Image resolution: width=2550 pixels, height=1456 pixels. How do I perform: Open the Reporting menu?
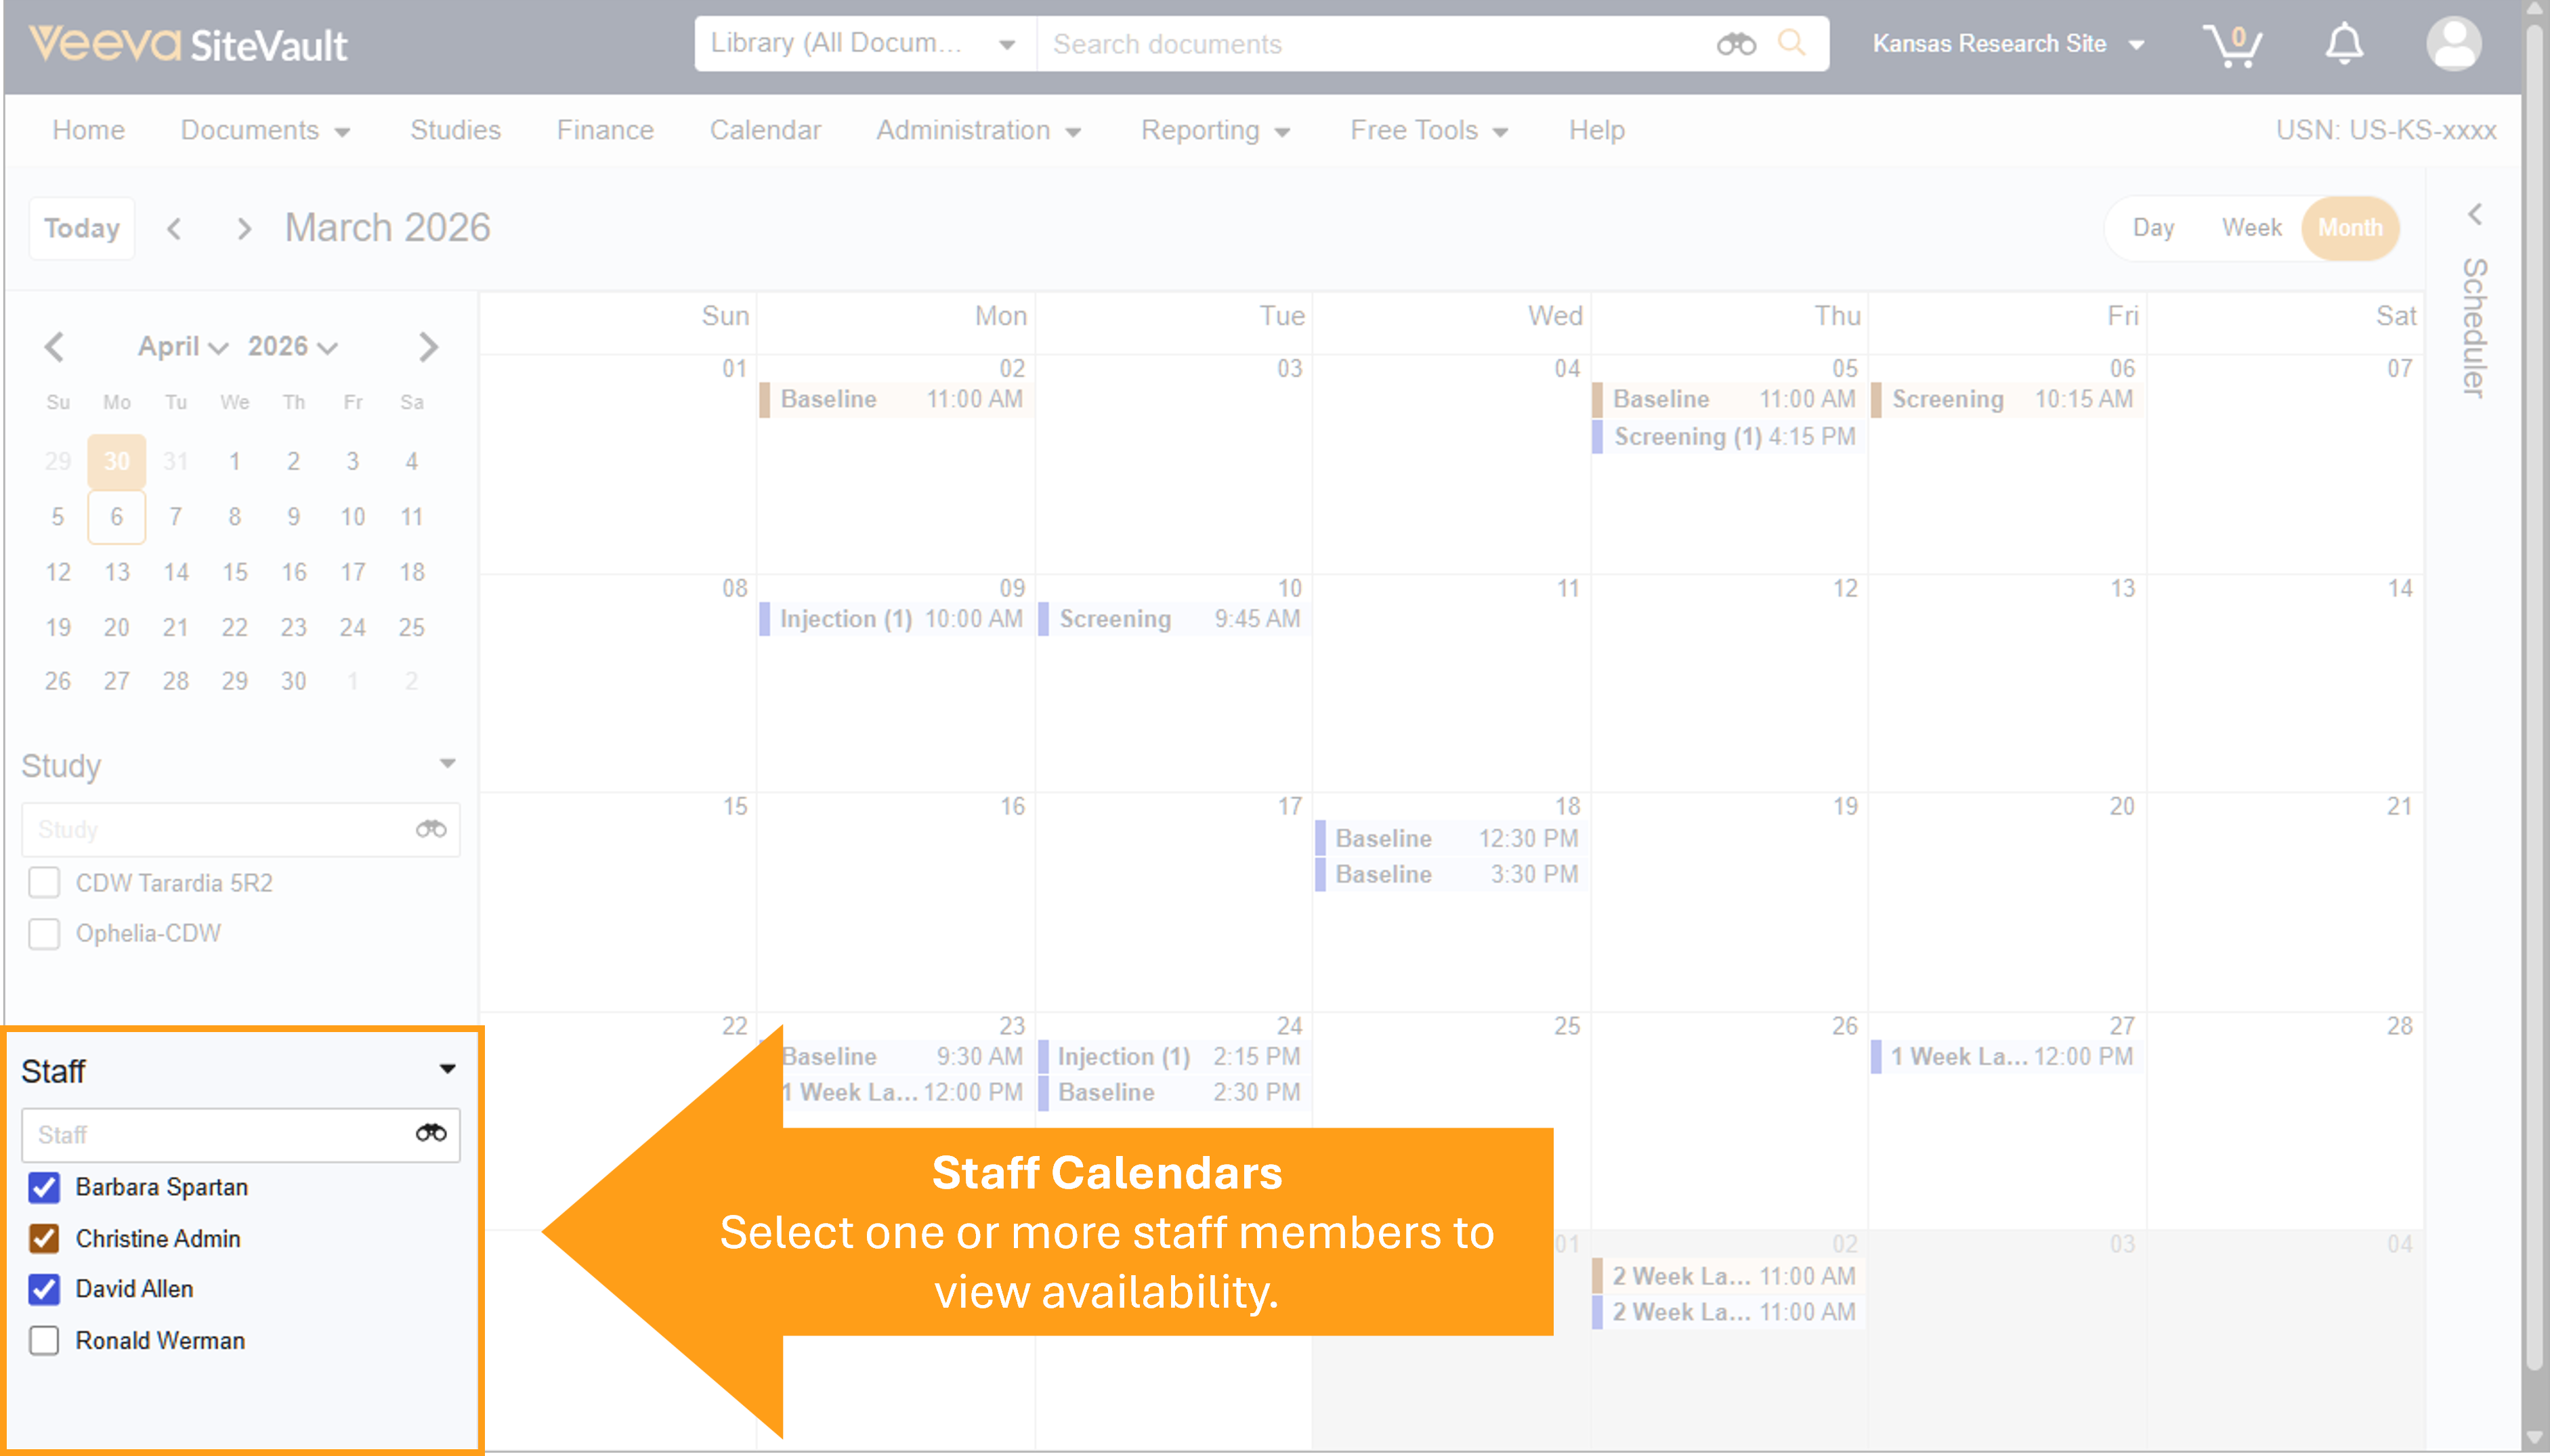[x=1214, y=130]
